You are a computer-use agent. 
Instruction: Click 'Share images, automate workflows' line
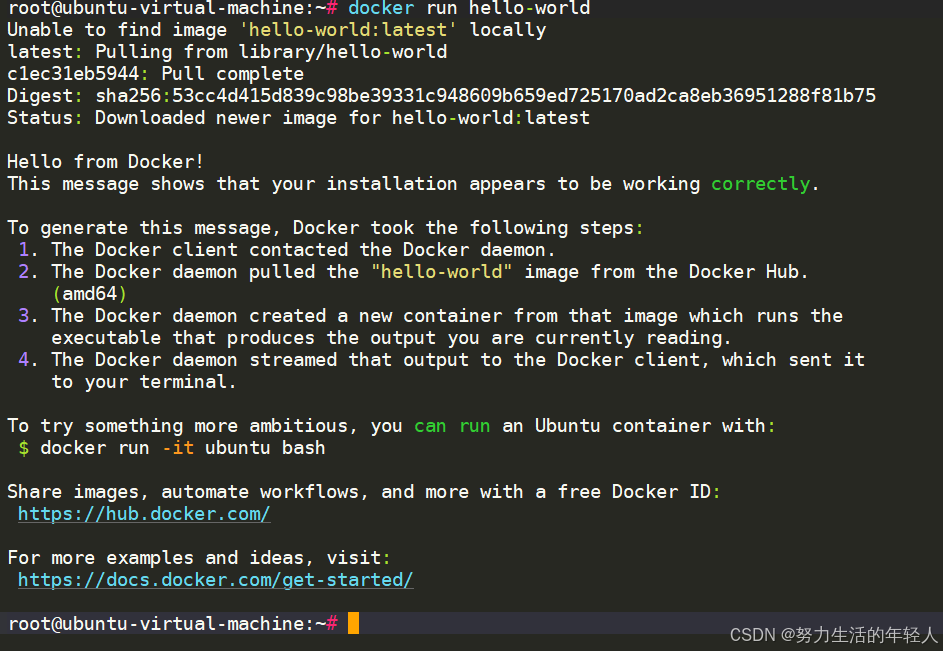pyautogui.click(x=364, y=492)
